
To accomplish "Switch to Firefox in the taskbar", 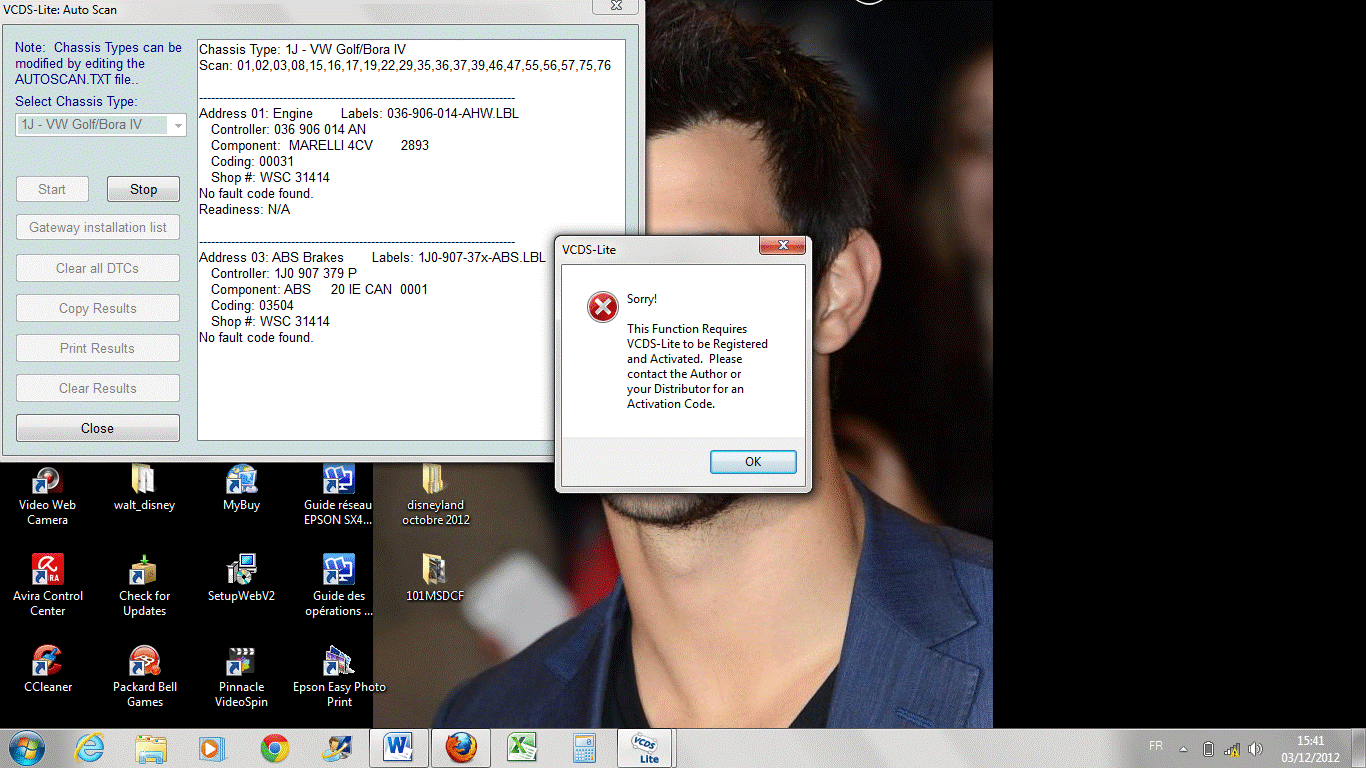I will click(x=461, y=748).
